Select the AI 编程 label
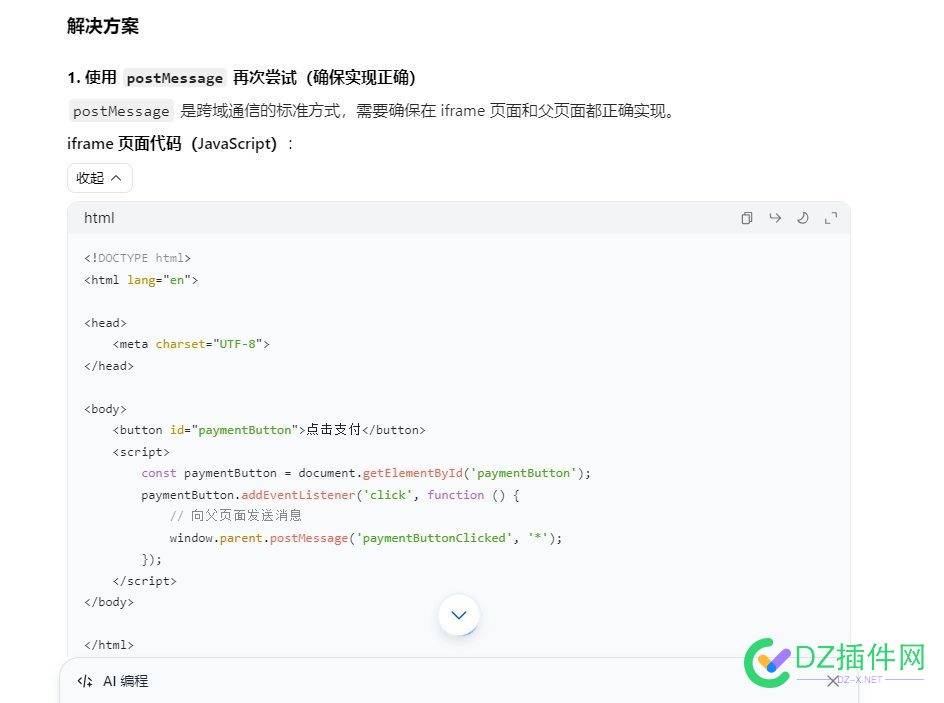 coord(125,681)
